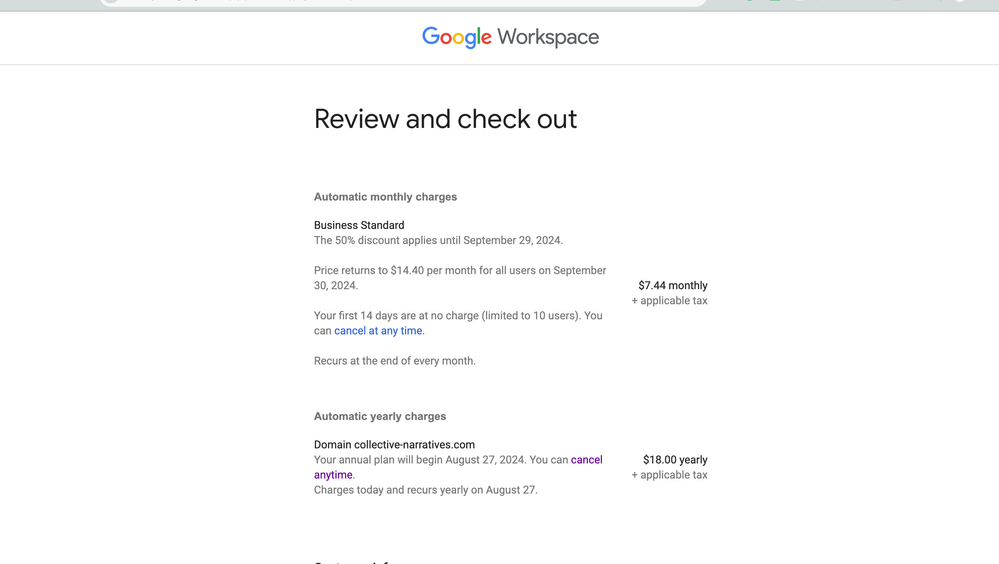Click the 'Automatic monthly charges' heading

point(385,197)
